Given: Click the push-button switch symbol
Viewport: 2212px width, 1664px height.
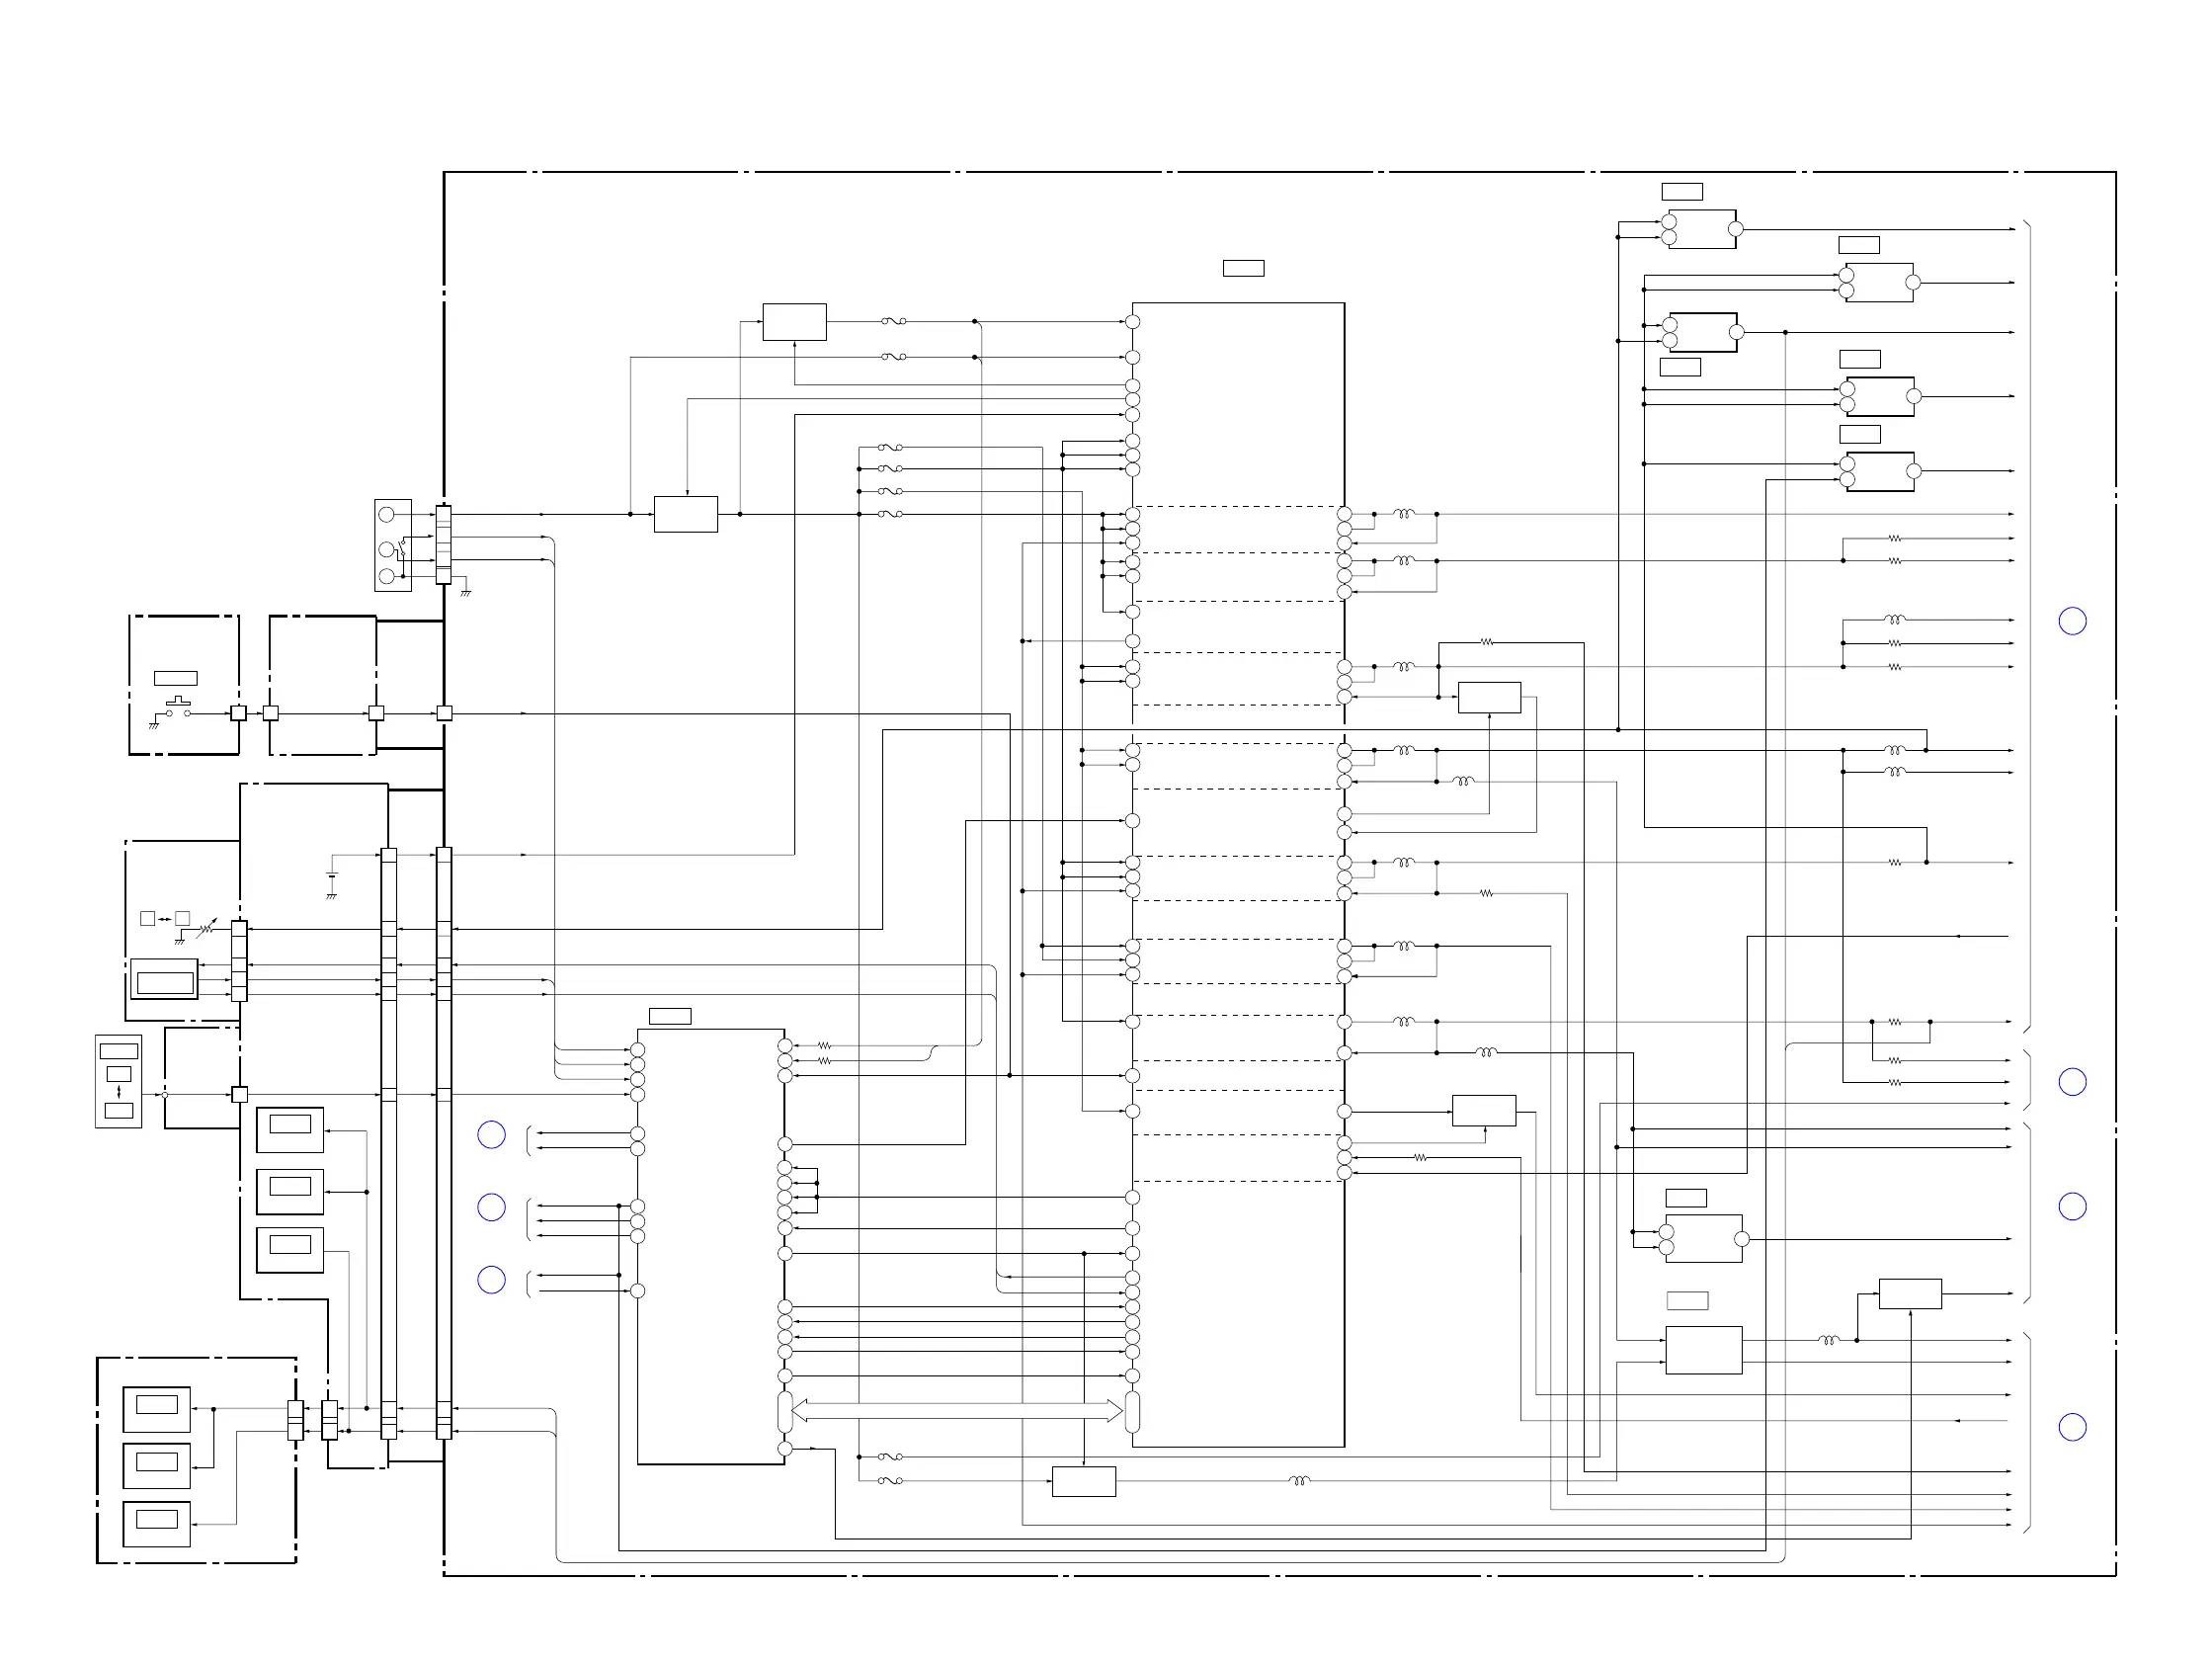Looking at the screenshot, I should pyautogui.click(x=178, y=707).
